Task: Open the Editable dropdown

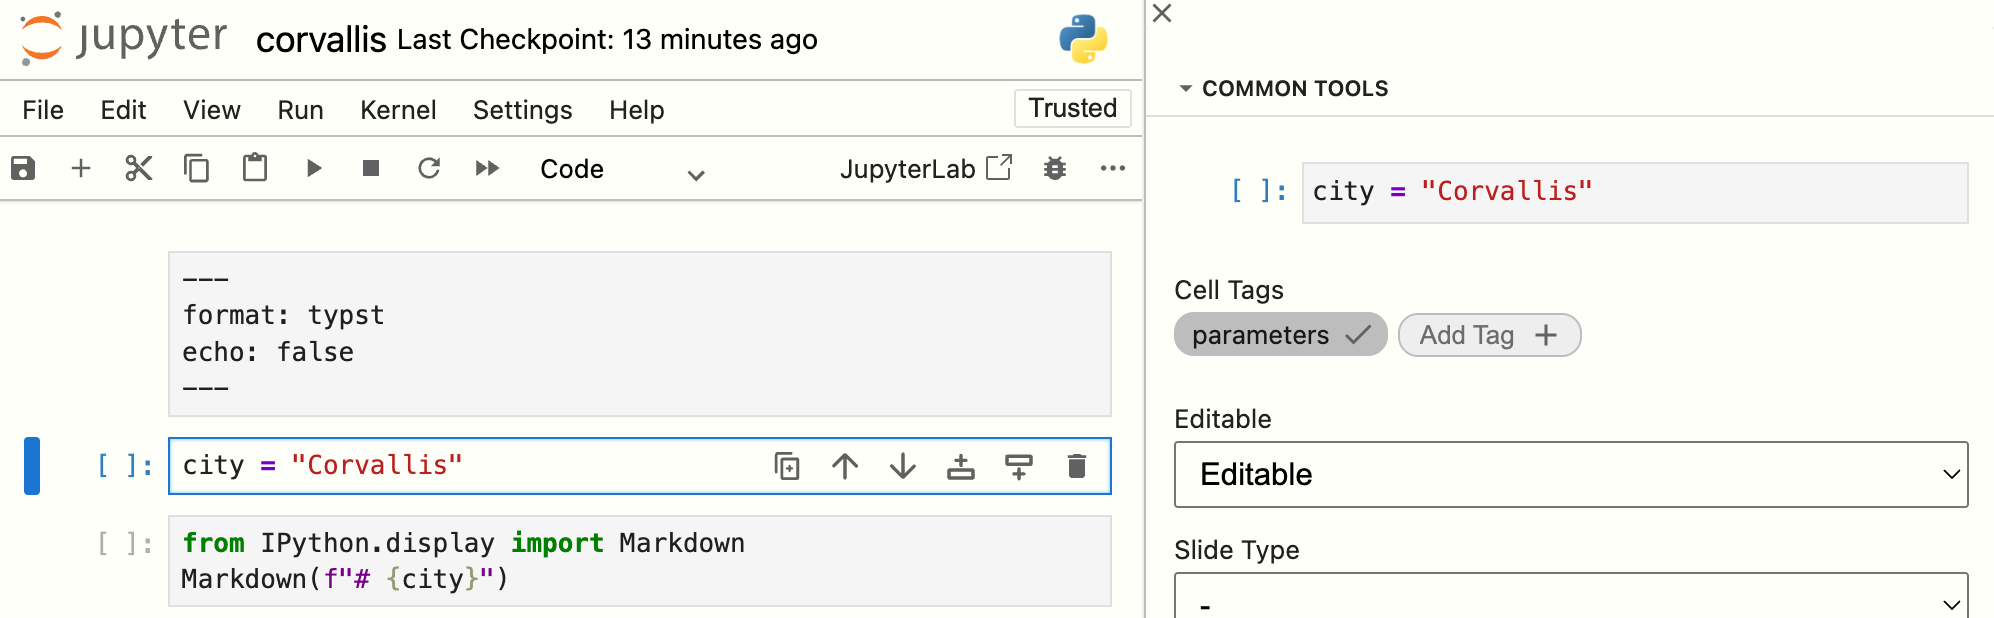Action: [1570, 474]
